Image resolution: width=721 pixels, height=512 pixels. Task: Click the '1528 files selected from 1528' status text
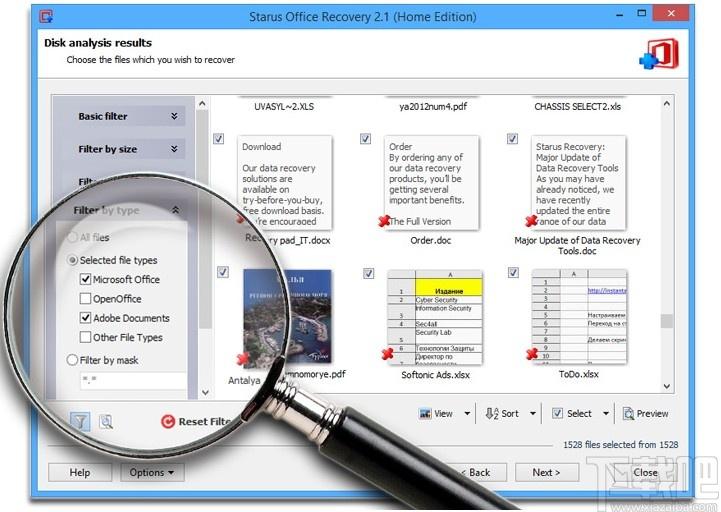(x=621, y=445)
